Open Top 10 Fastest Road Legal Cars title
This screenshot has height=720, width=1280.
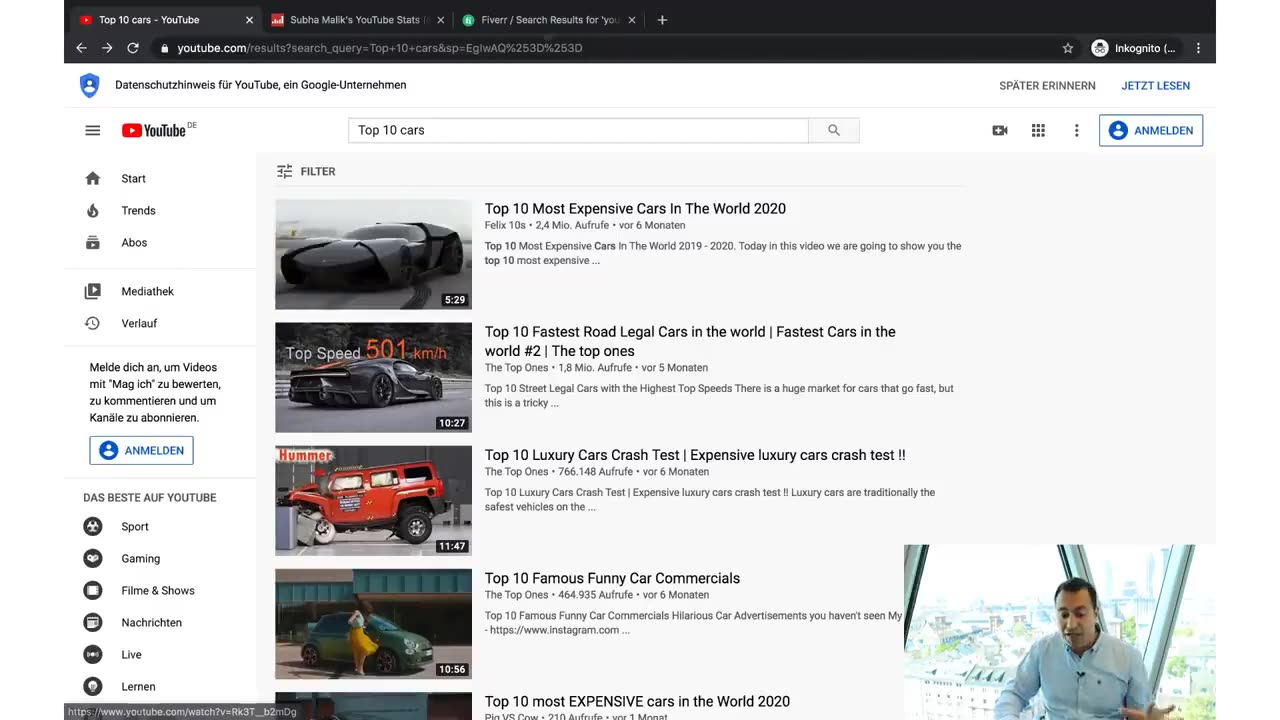tap(690, 341)
